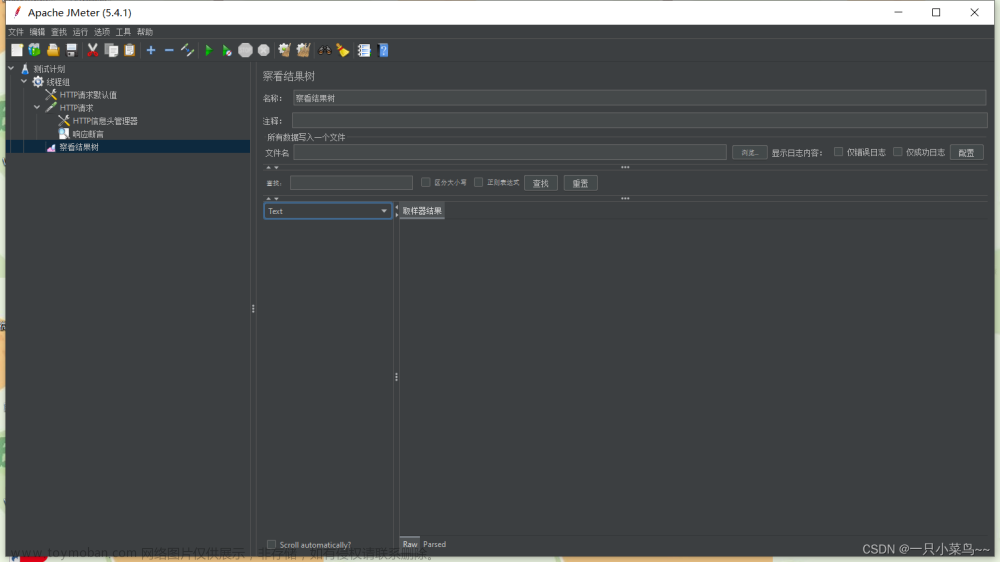Toggle search panel arrows above Text dropdown
Viewport: 1000px width, 562px height.
point(272,198)
